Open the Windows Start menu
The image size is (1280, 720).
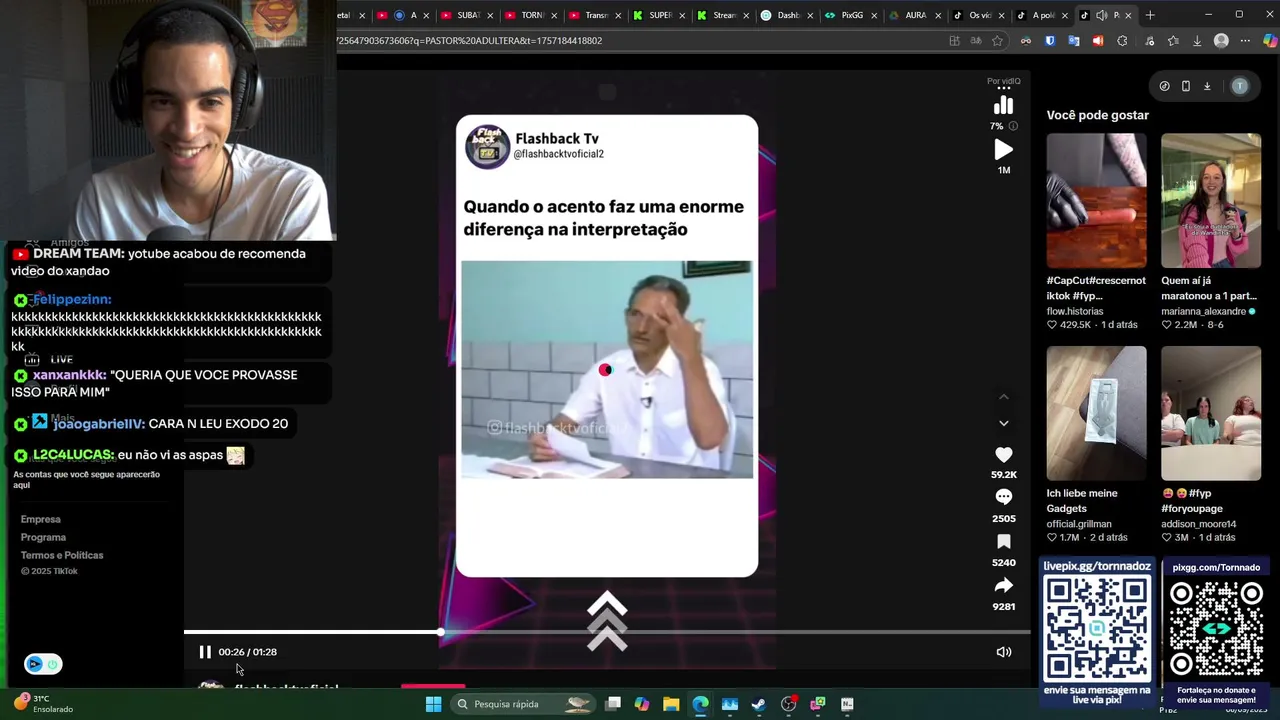tap(433, 704)
